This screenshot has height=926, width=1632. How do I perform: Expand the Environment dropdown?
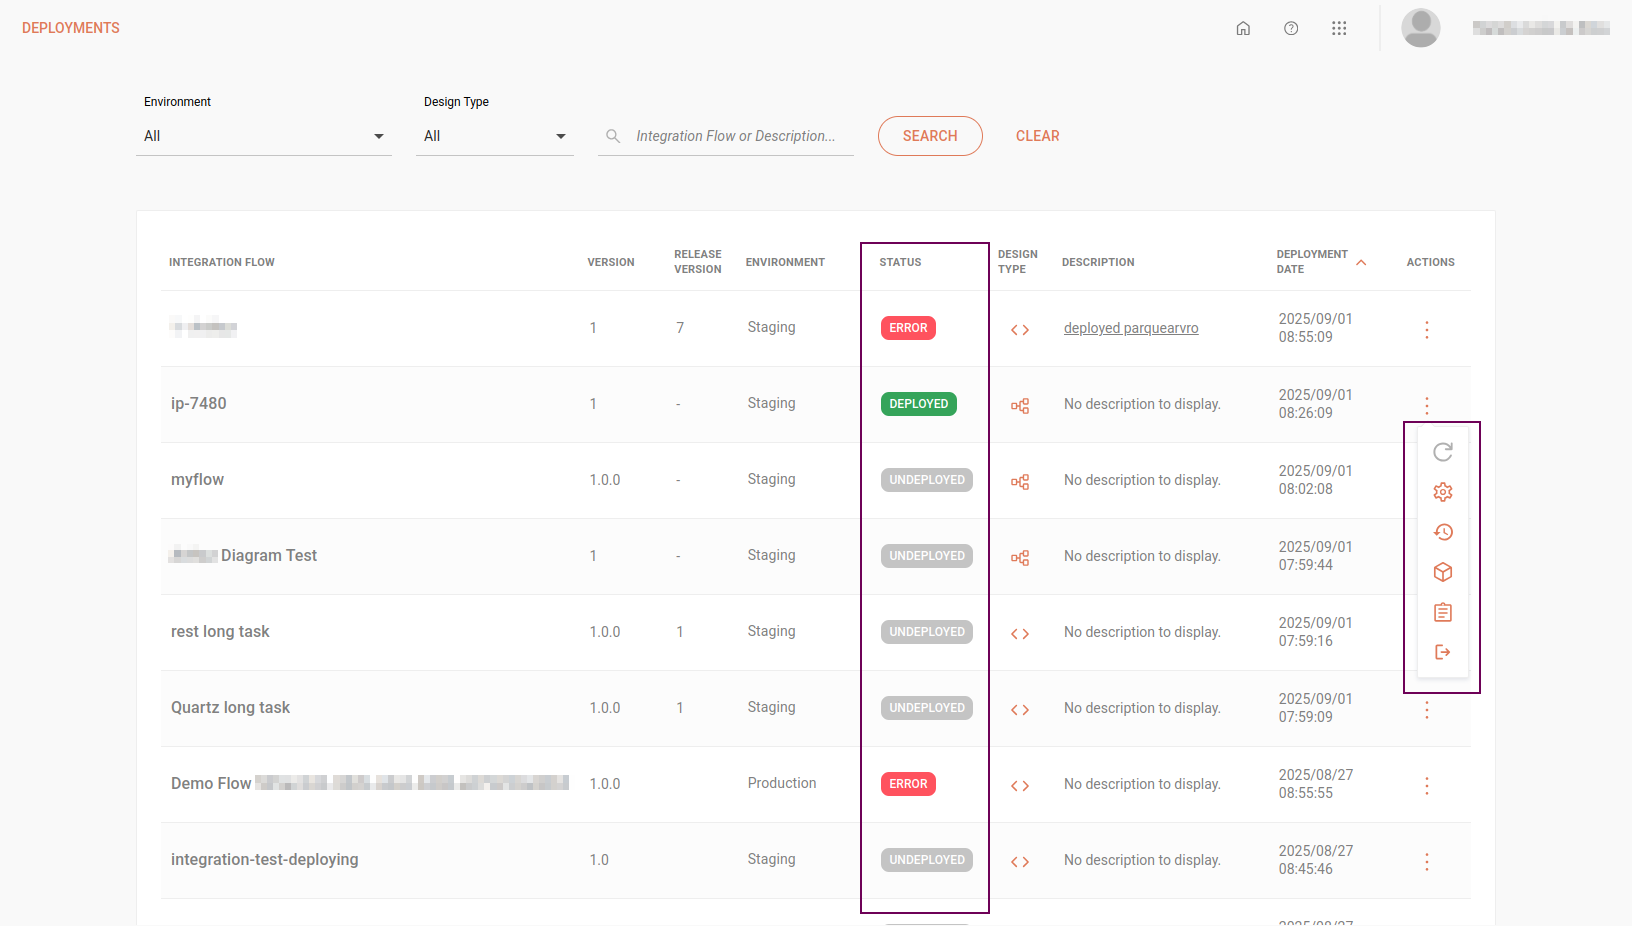click(x=264, y=136)
